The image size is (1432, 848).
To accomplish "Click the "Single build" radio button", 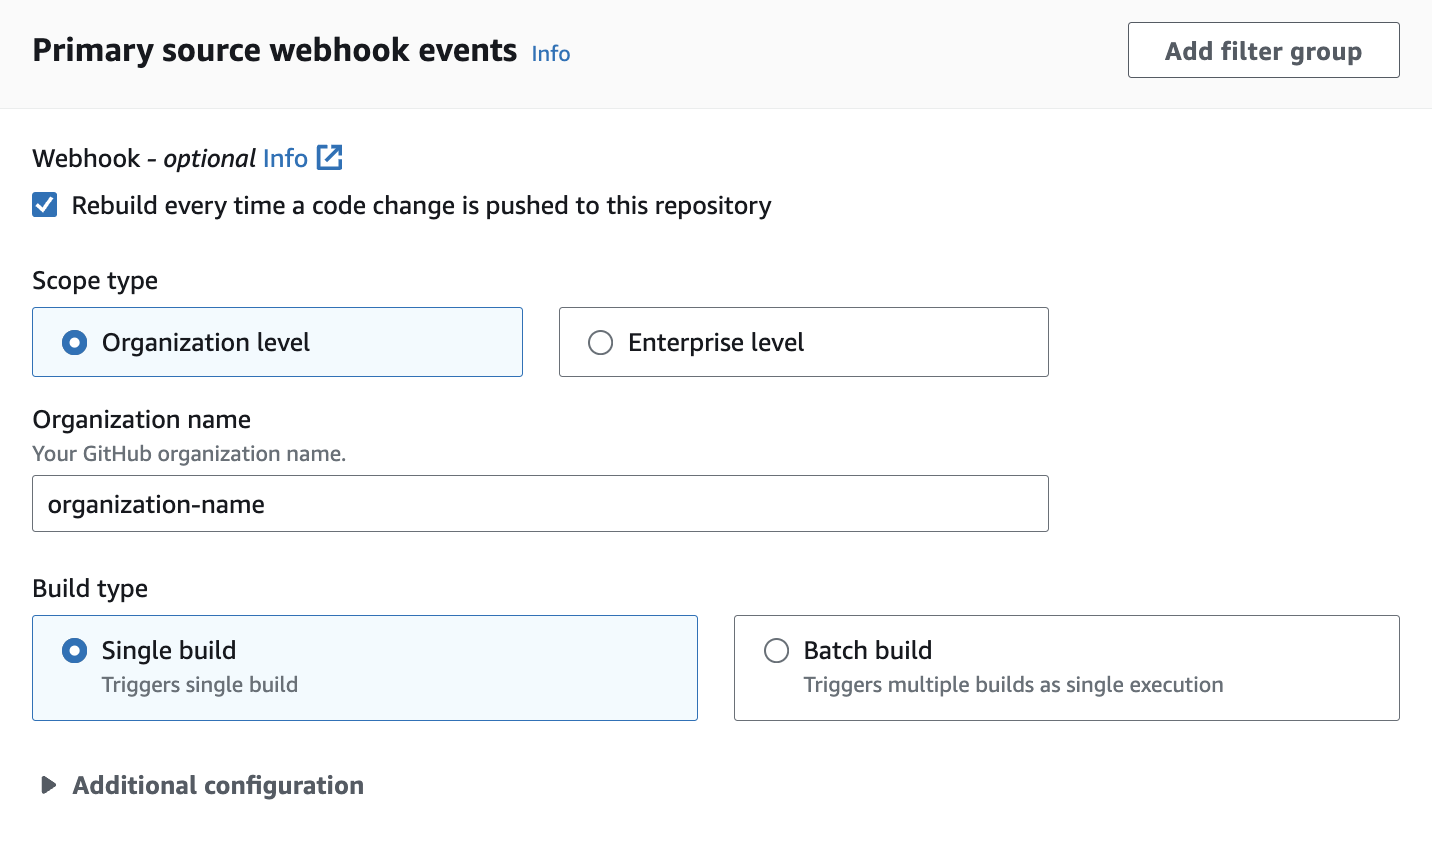I will pos(73,650).
